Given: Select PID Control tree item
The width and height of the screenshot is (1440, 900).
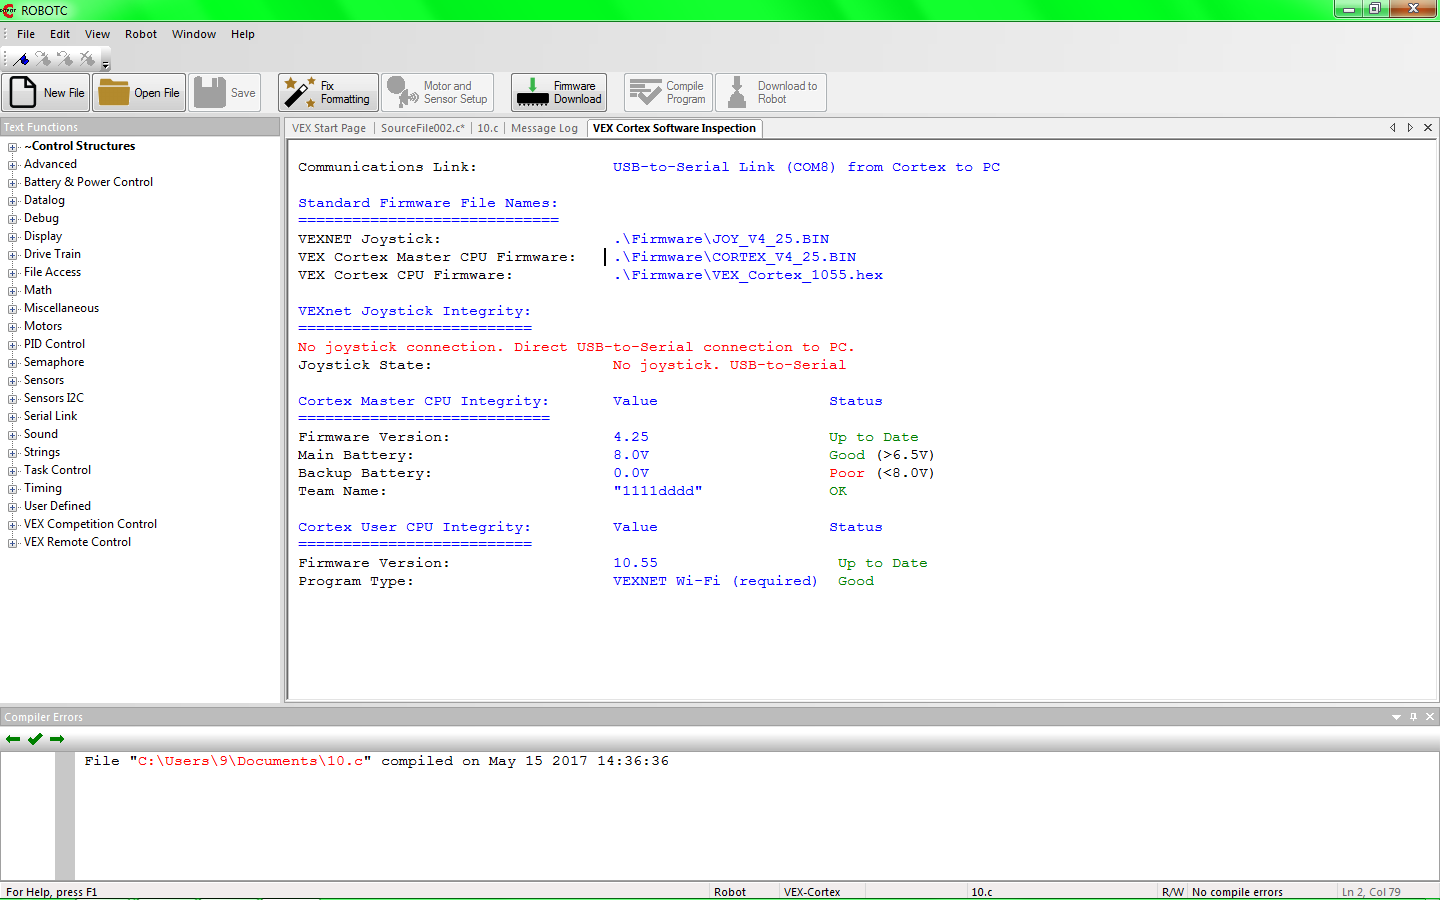Looking at the screenshot, I should [x=54, y=344].
